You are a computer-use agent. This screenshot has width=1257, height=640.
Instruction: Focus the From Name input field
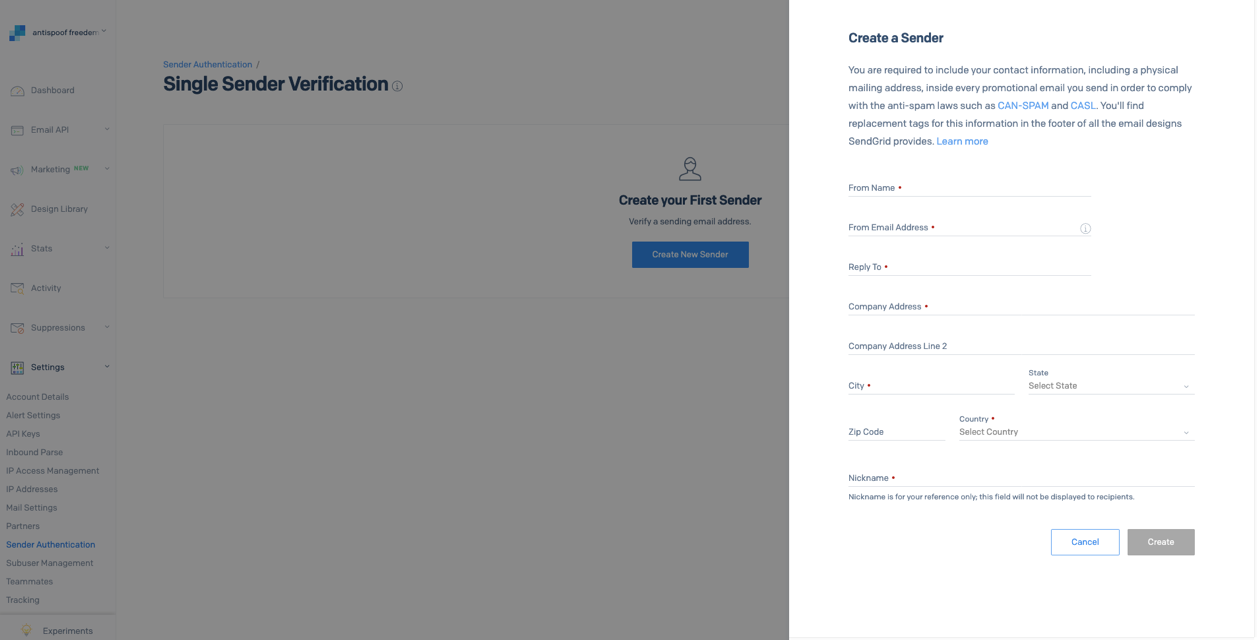coord(968,188)
